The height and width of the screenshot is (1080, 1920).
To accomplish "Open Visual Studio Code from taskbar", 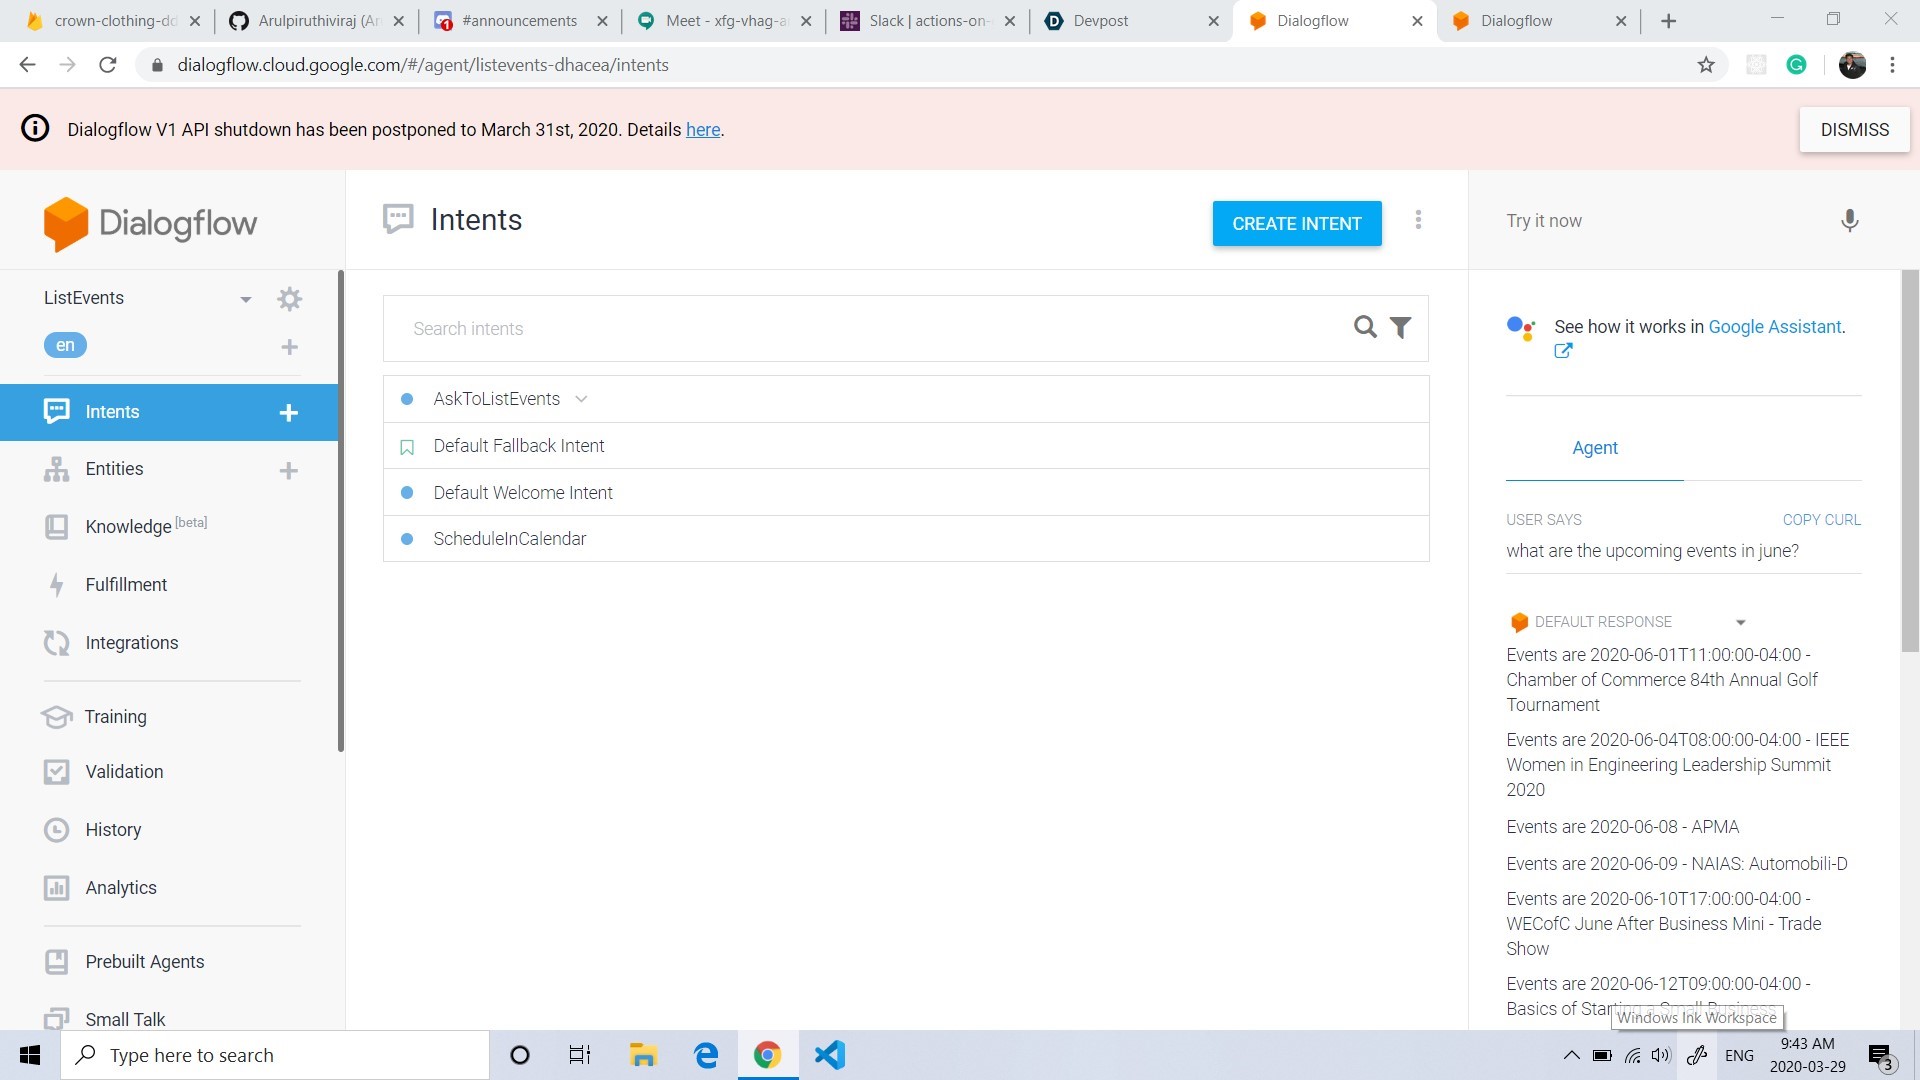I will [829, 1055].
